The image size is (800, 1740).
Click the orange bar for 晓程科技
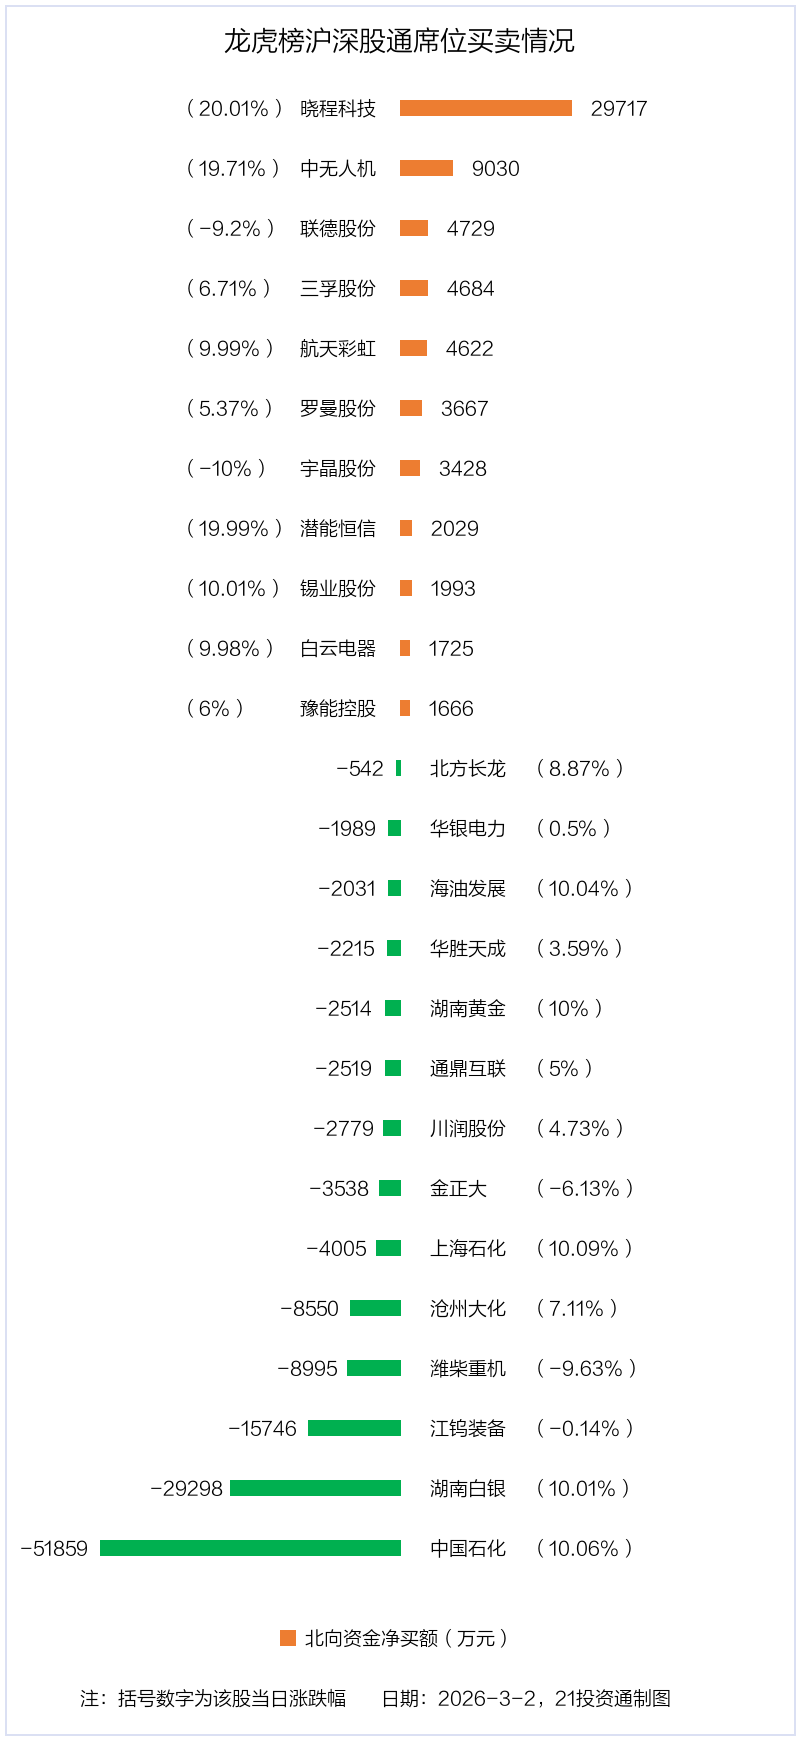[486, 108]
